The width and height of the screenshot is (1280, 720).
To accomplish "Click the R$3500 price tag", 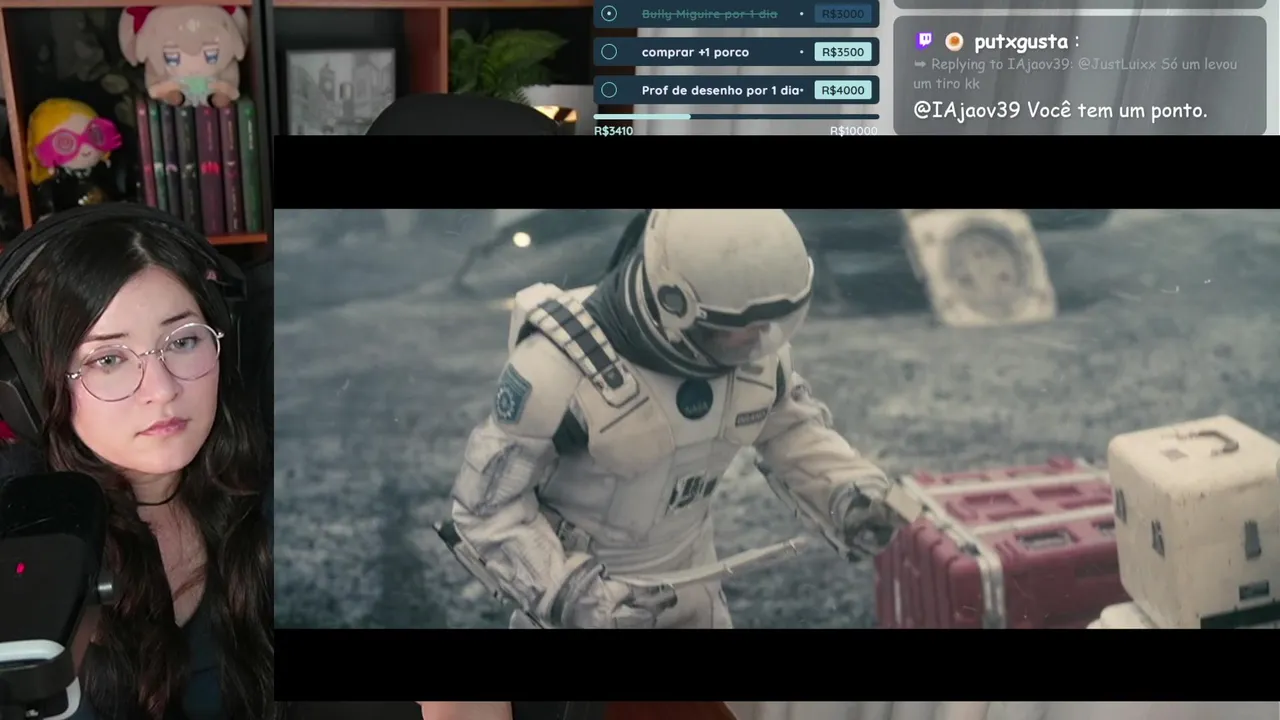I will tap(842, 52).
